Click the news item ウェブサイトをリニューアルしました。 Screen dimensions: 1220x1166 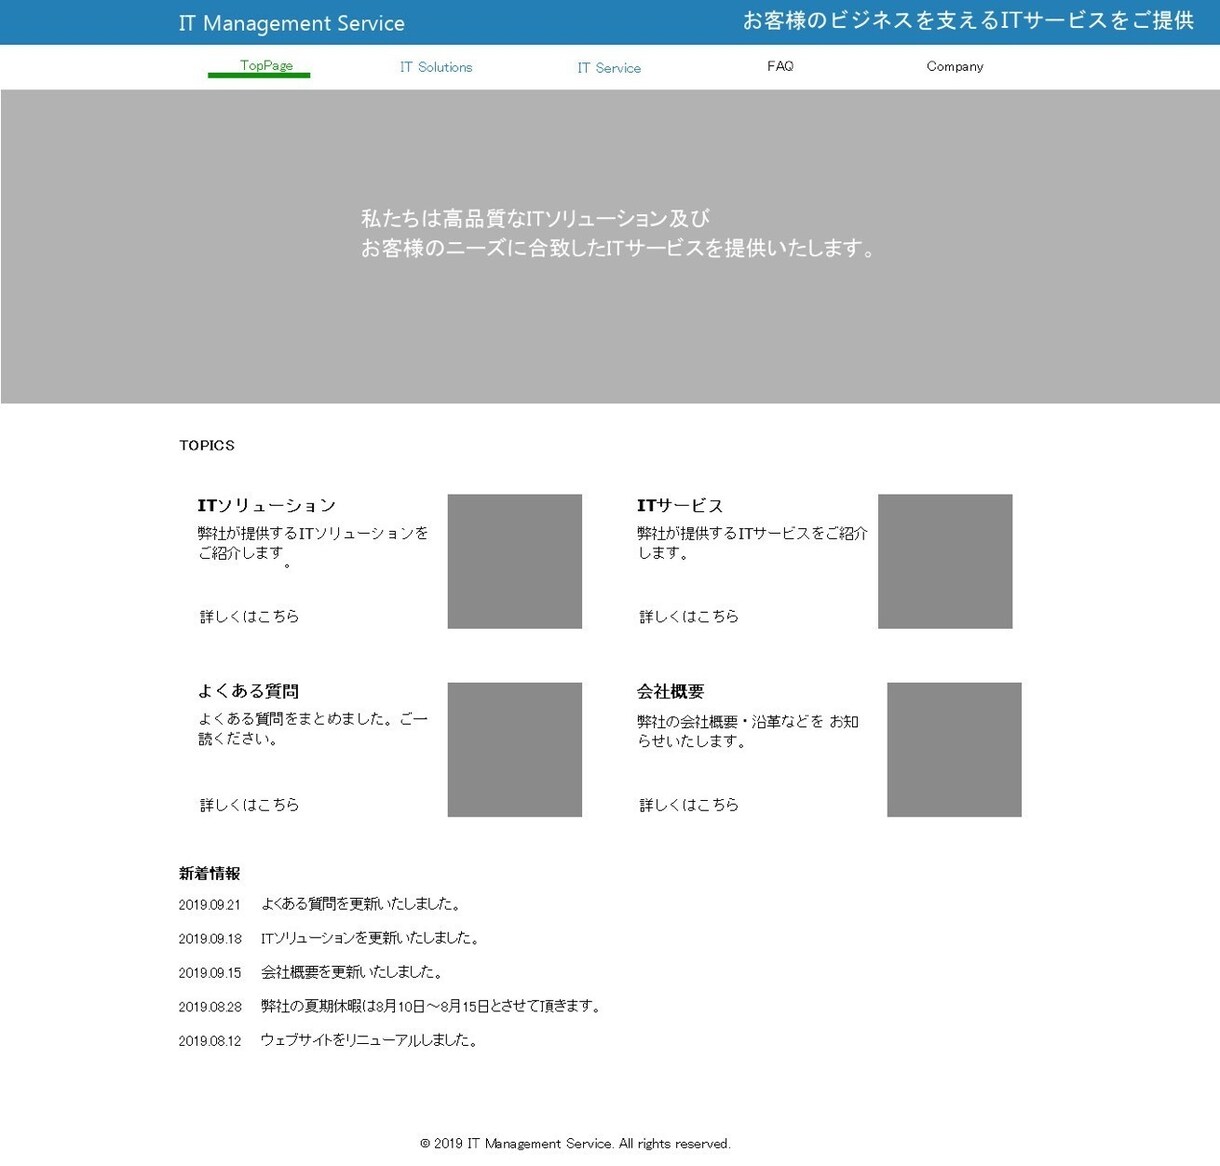point(371,1040)
